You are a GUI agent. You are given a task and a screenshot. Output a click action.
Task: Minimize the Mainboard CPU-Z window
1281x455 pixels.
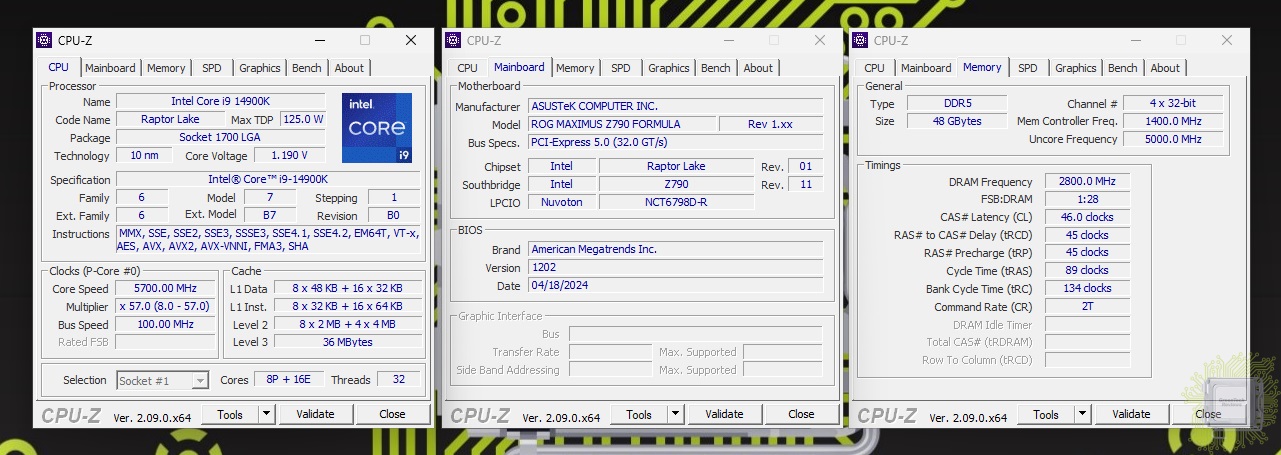click(x=727, y=40)
